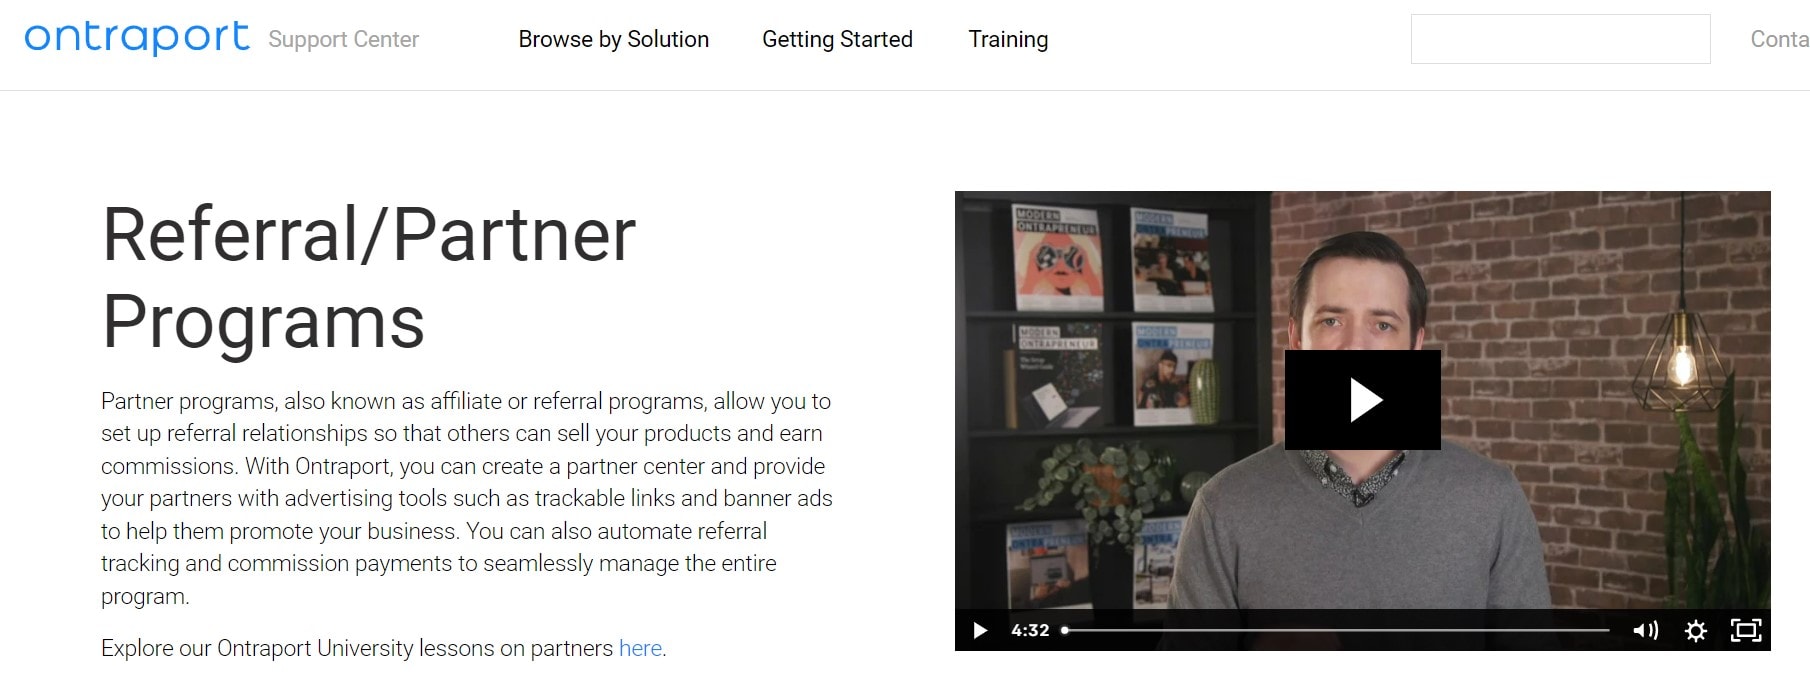Open the Getting Started menu item
1810x685 pixels.
(837, 39)
